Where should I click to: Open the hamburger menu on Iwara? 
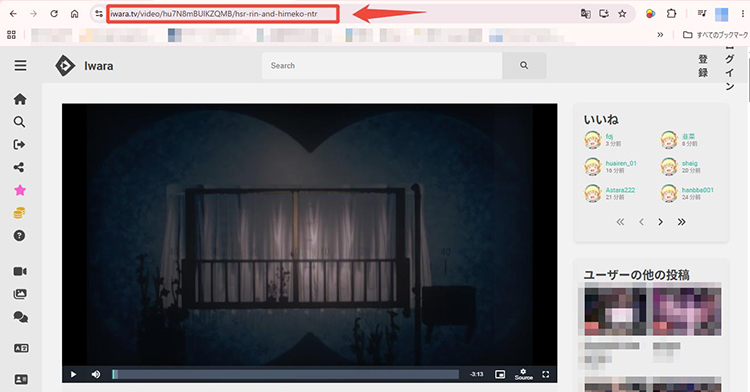tap(21, 65)
